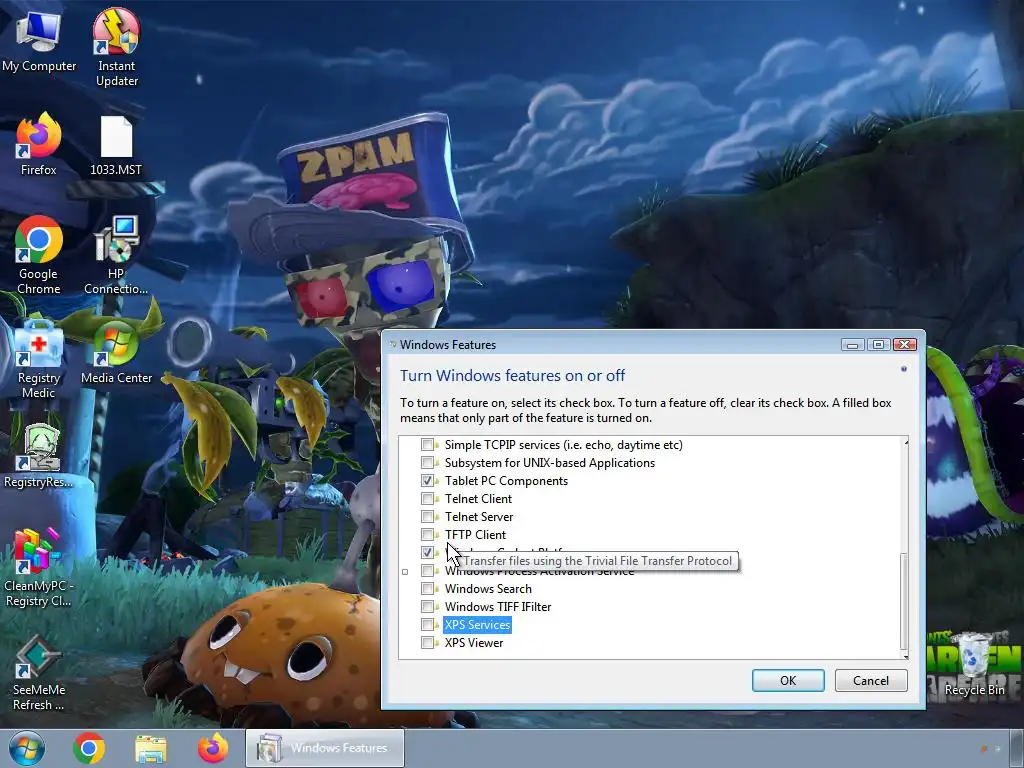Click the feature list scrollbar down arrow

click(x=905, y=654)
